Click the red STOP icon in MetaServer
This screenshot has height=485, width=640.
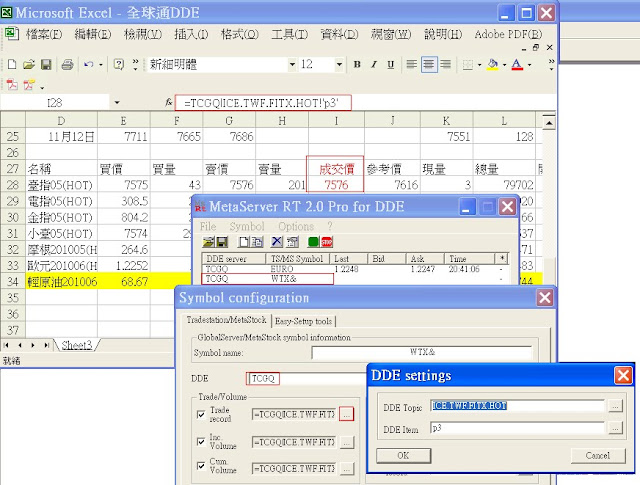[x=327, y=242]
